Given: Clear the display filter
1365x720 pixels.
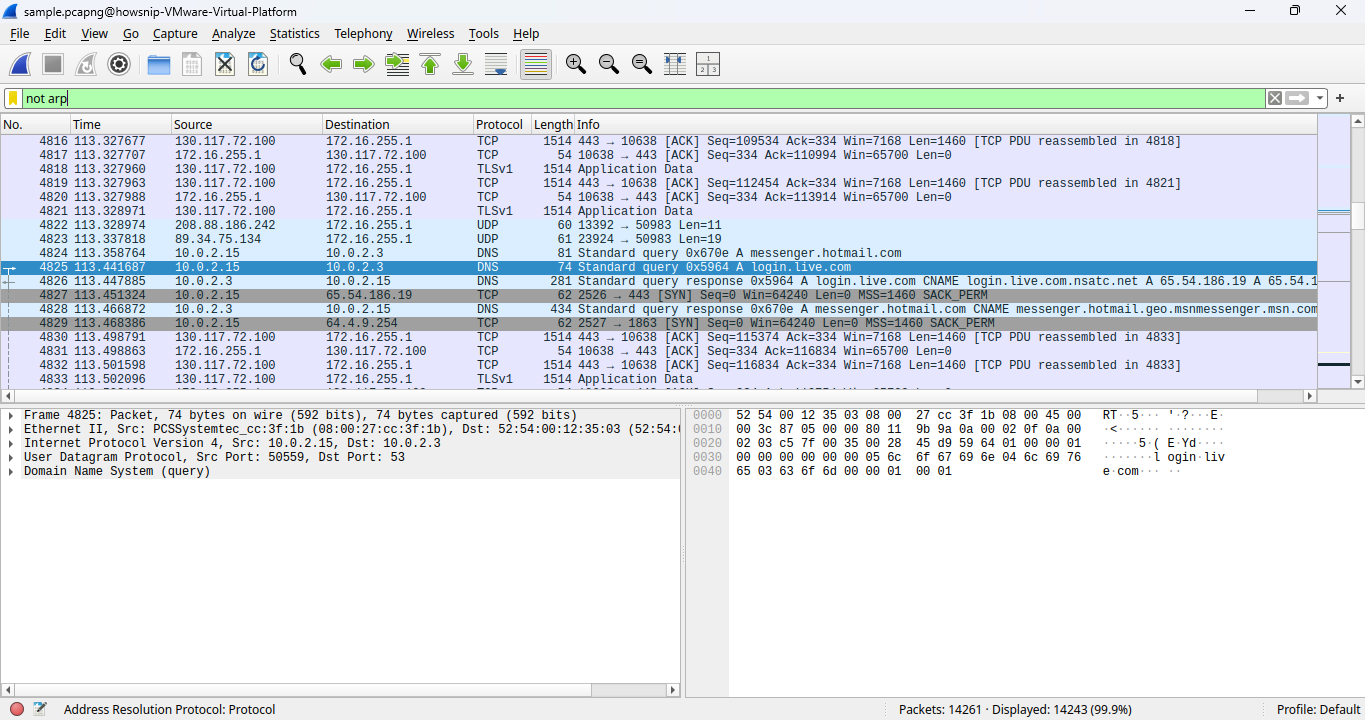Looking at the screenshot, I should 1275,98.
